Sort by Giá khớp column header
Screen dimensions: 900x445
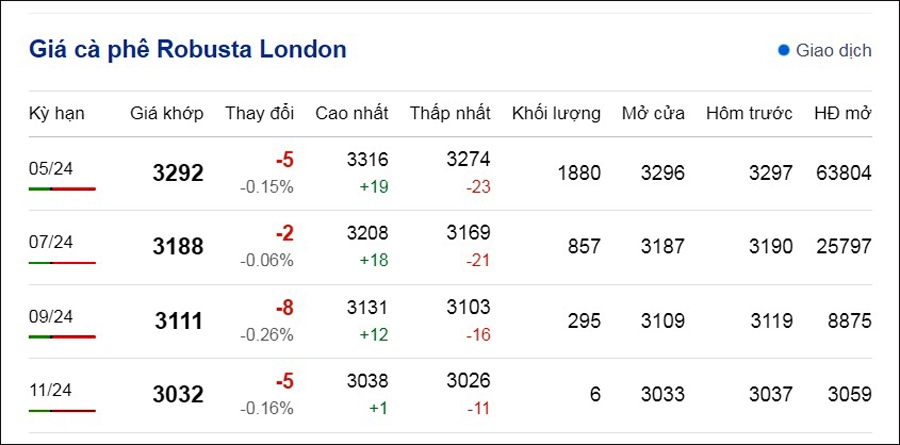[166, 114]
